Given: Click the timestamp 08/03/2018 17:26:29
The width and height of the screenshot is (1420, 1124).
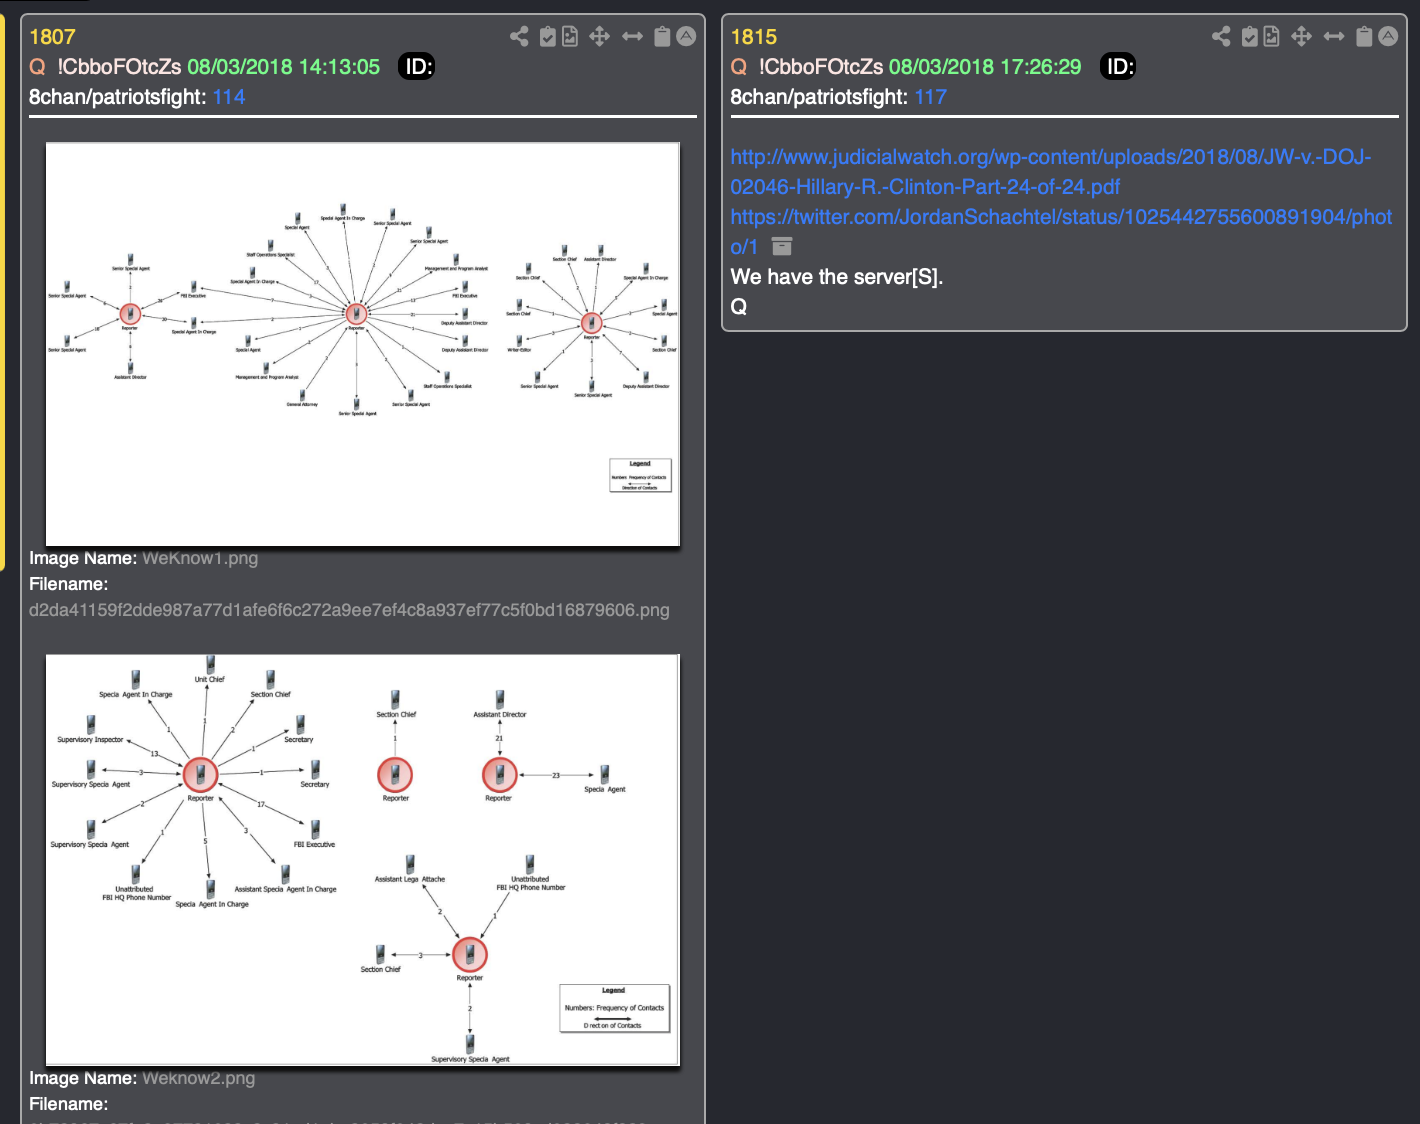Looking at the screenshot, I should (x=985, y=67).
